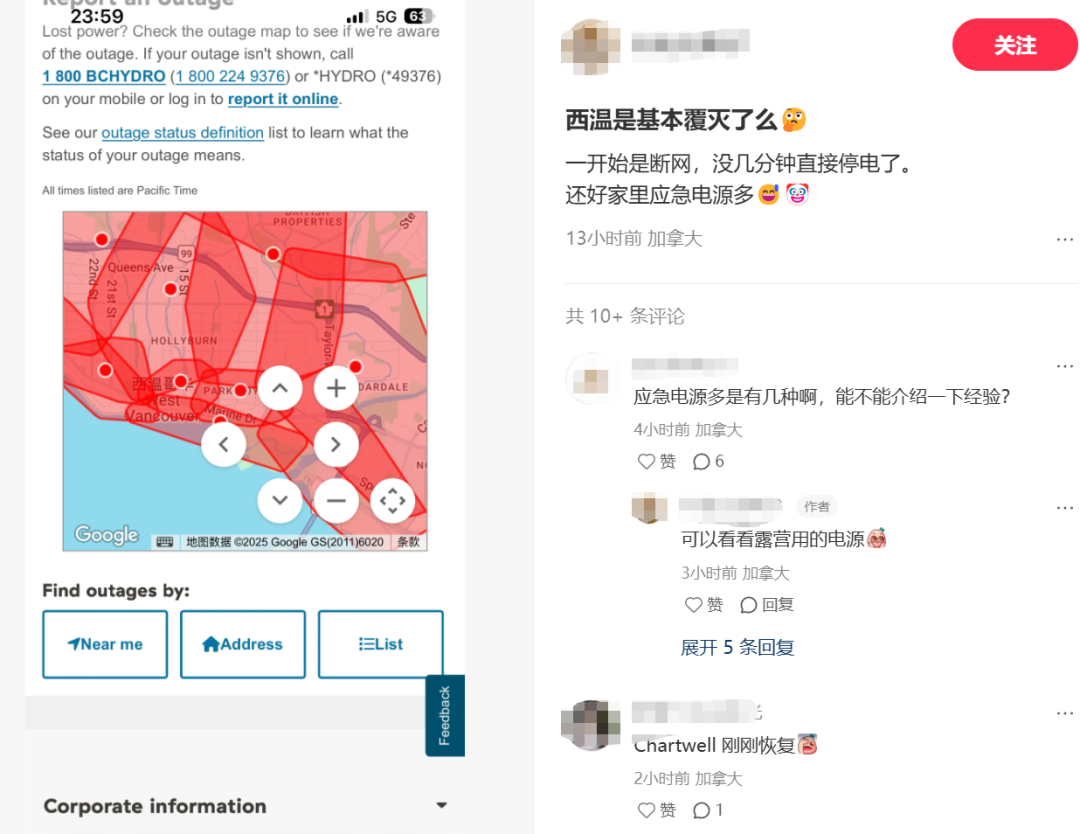Image resolution: width=1080 pixels, height=834 pixels.
Task: Pan the outage map left
Action: 223,445
